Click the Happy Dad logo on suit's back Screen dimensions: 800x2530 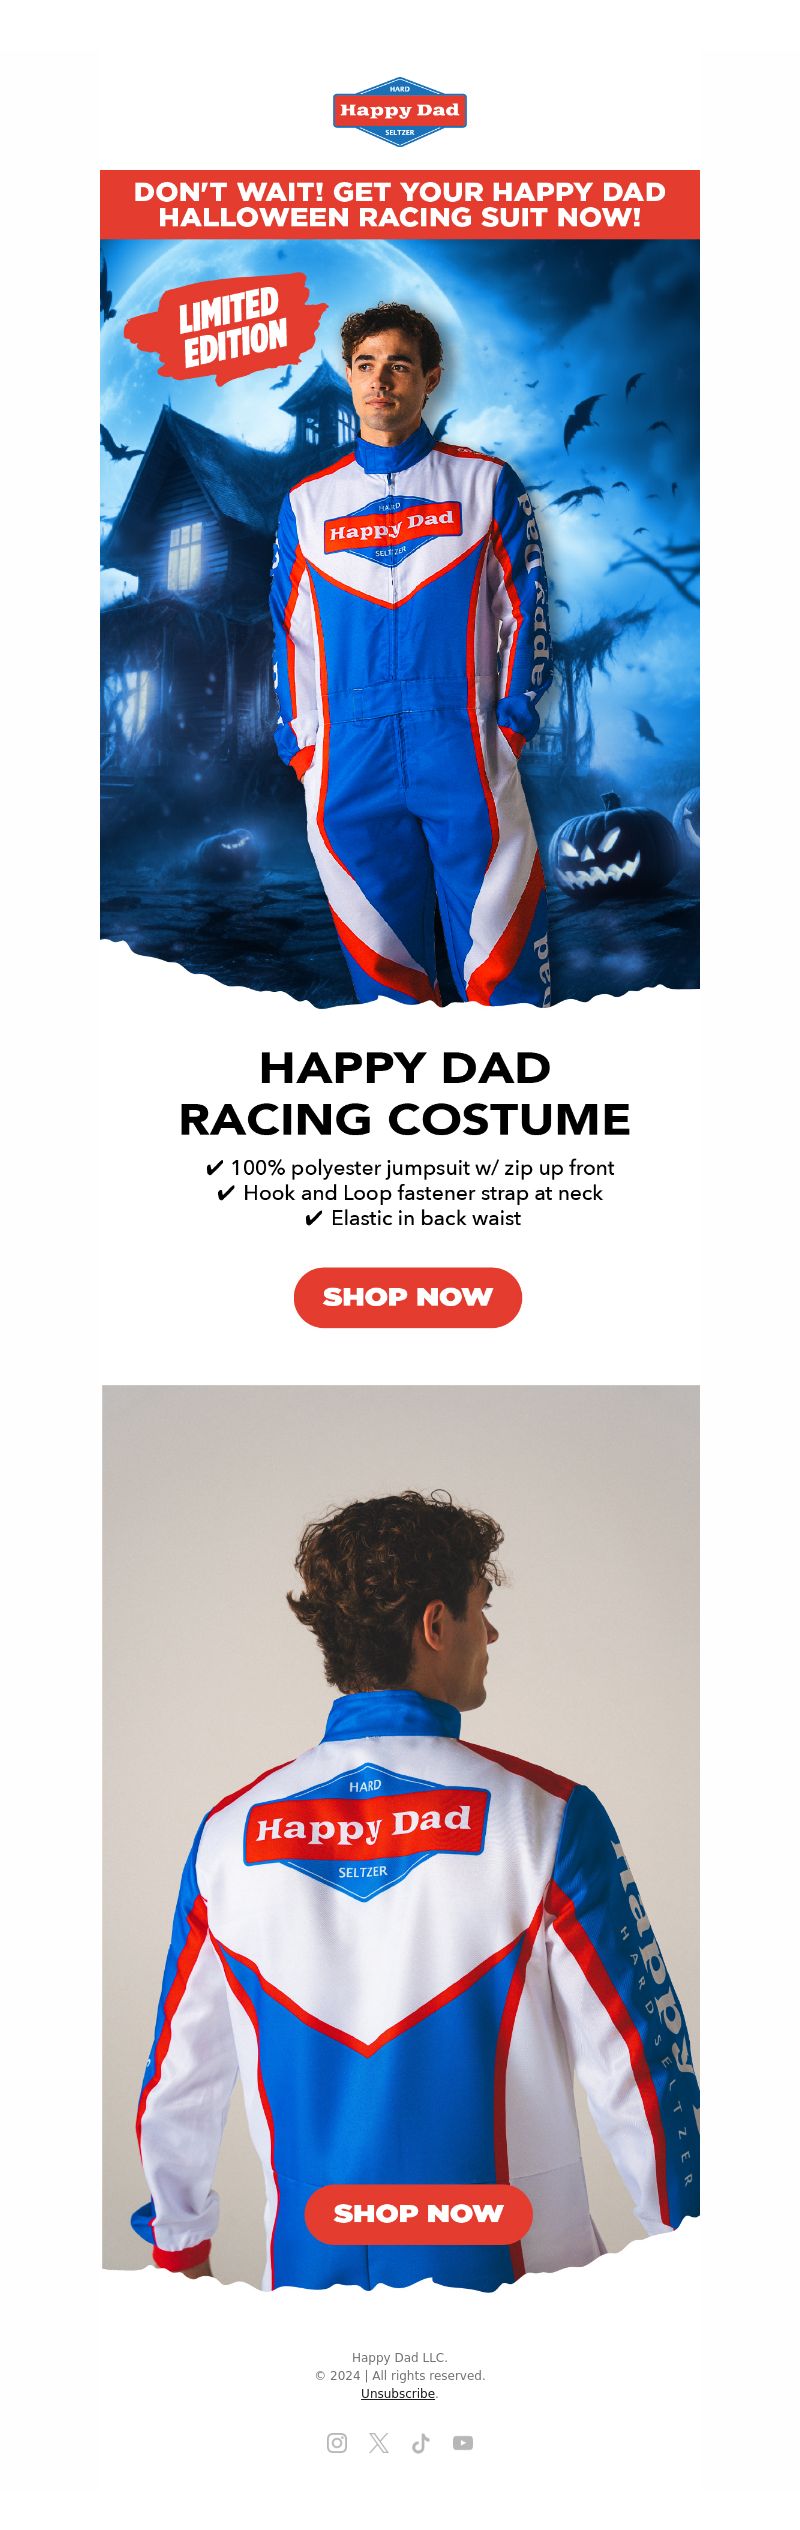point(366,1830)
